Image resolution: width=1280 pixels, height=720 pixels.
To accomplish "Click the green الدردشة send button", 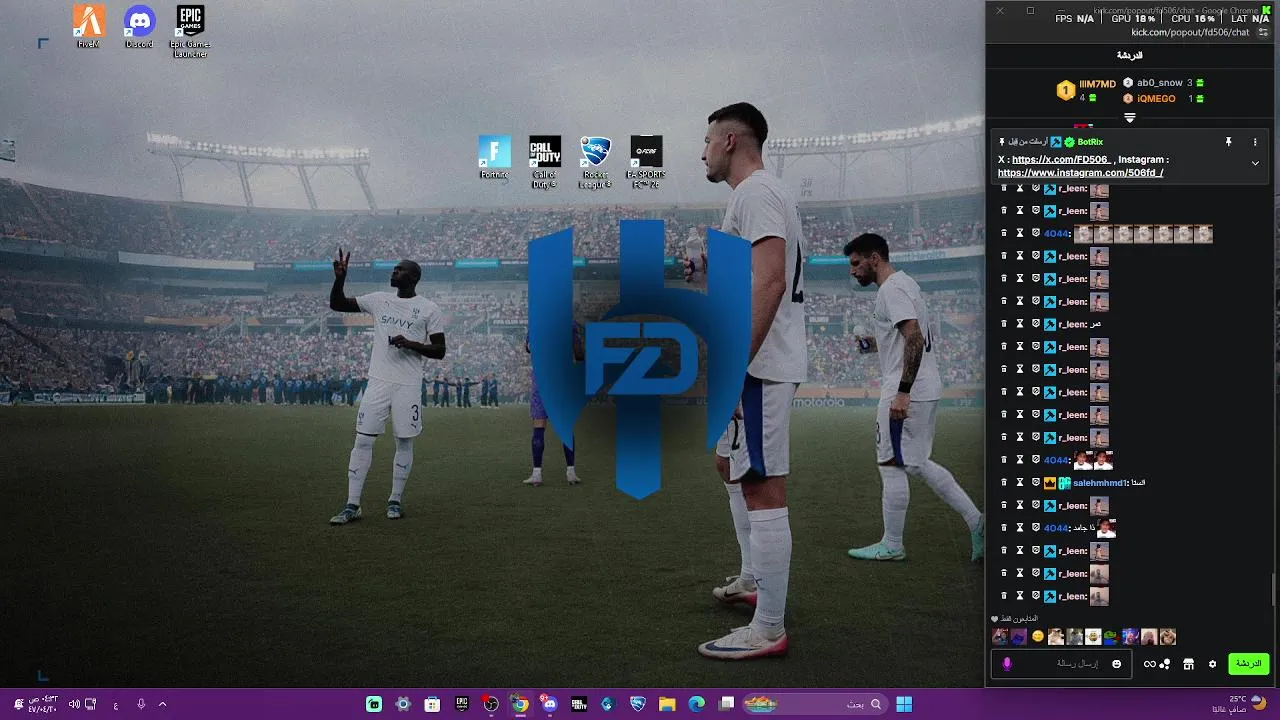I will [1248, 664].
